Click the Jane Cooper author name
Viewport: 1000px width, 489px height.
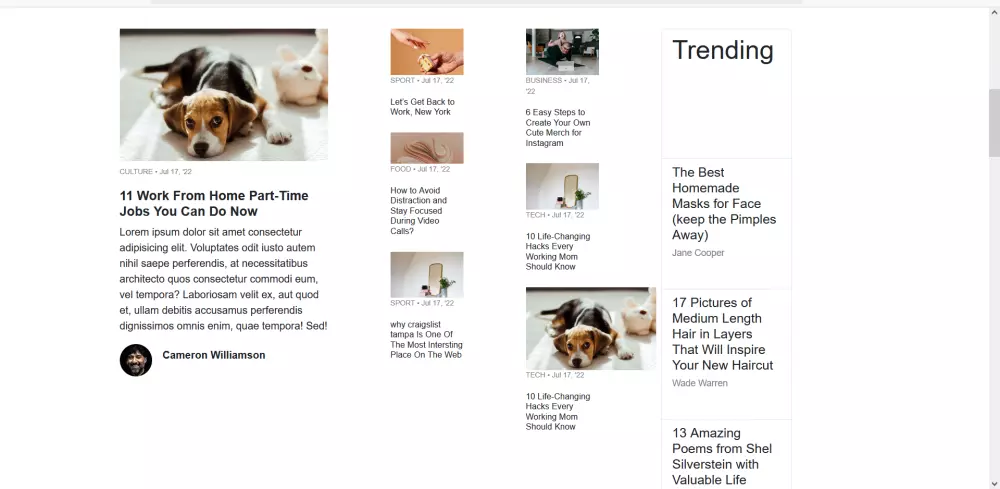[698, 252]
